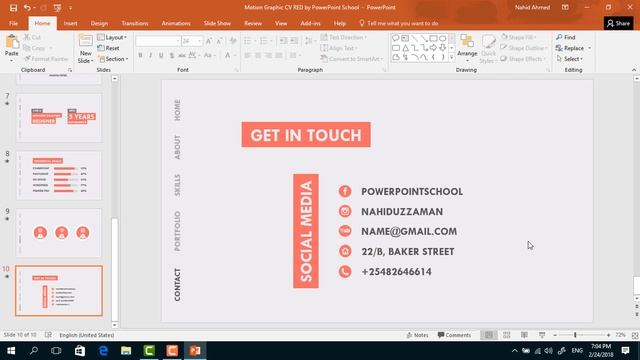Click the Save icon in quick access toolbar
The image size is (640, 360).
13,8
